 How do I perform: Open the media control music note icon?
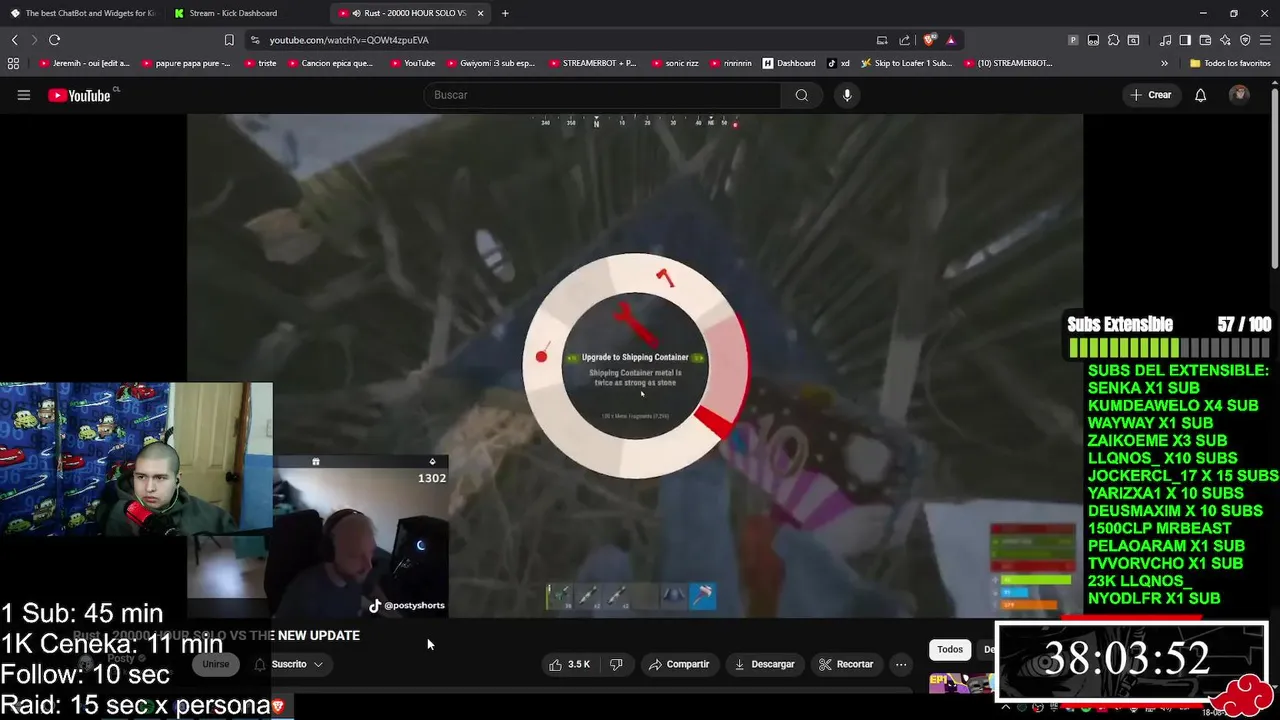(1165, 40)
